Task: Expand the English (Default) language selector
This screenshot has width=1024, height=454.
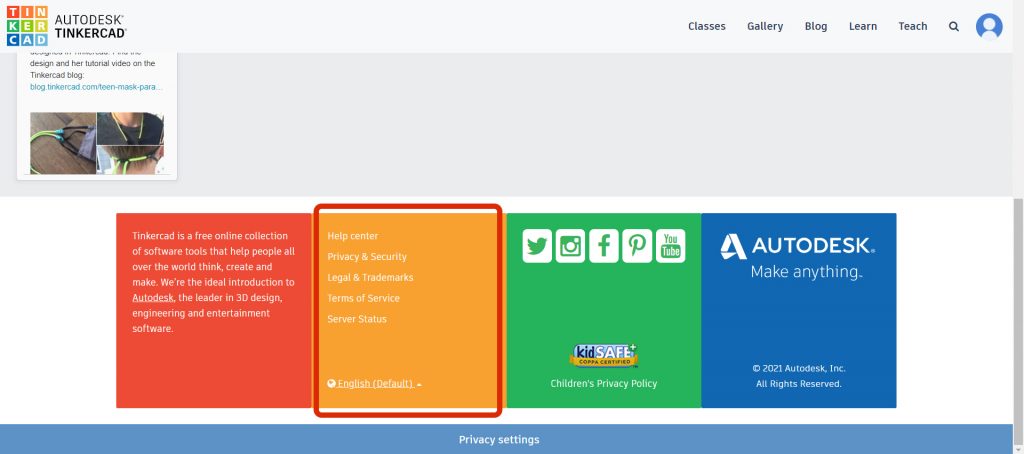Action: [x=374, y=383]
